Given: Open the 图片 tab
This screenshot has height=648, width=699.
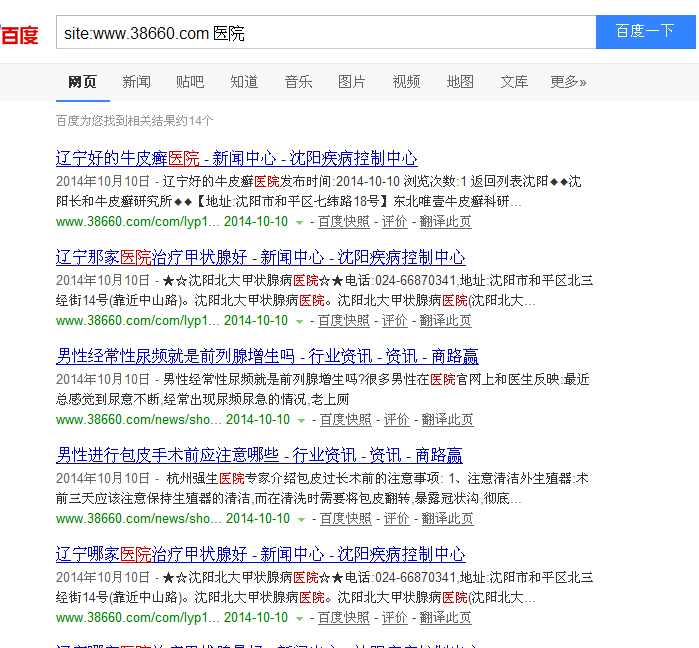Looking at the screenshot, I should point(352,82).
